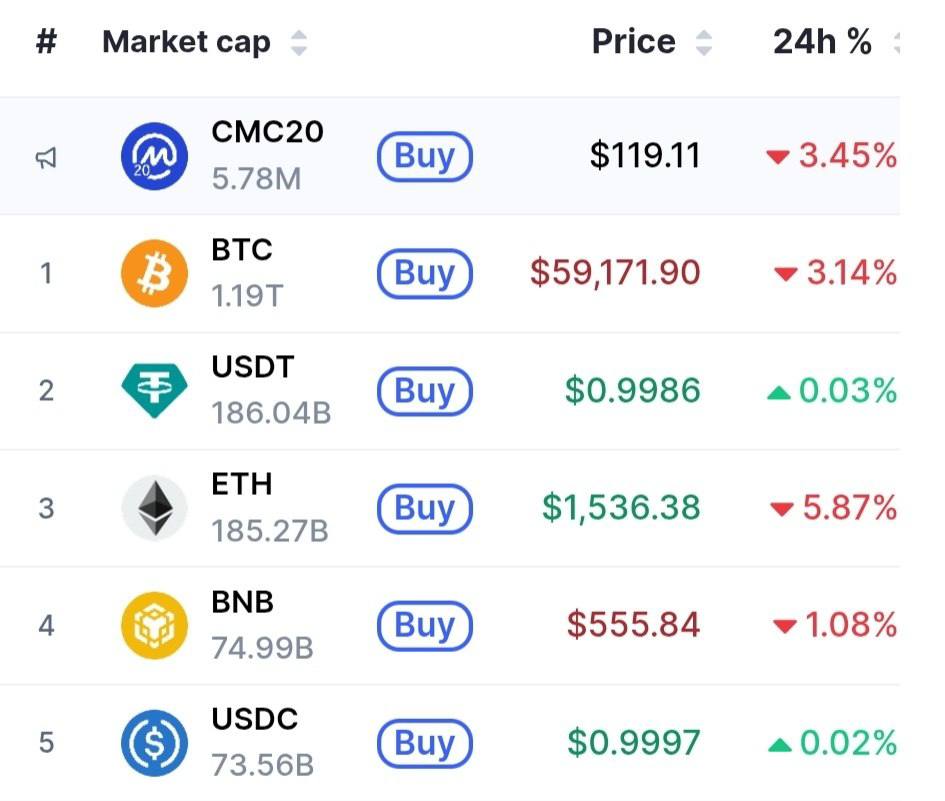
Task: Buy ETH with the Buy button
Action: [x=425, y=508]
